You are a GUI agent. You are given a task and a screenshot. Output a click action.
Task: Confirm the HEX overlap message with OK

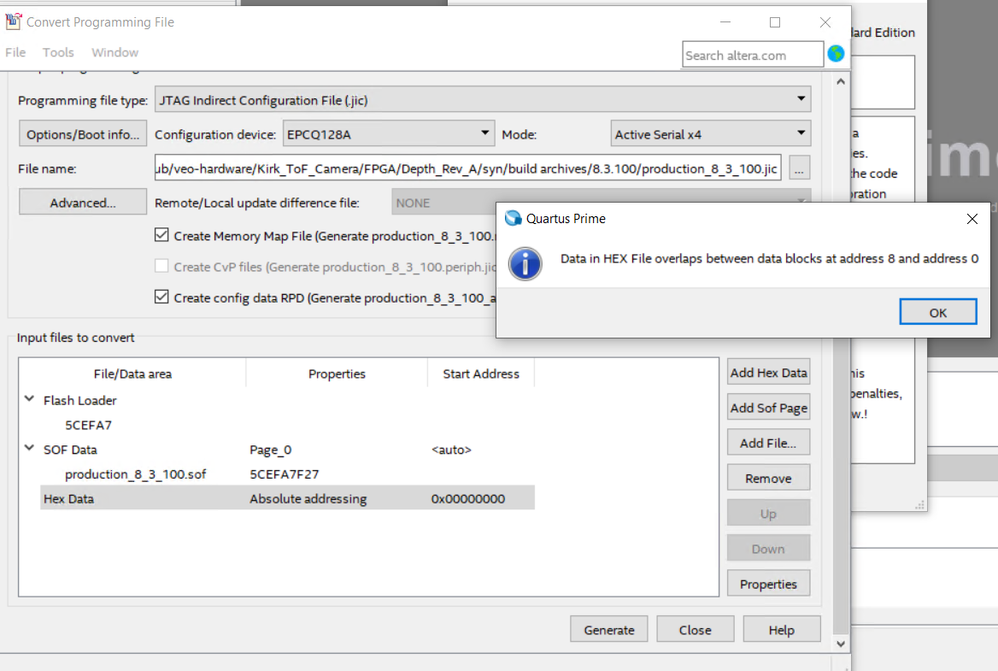[938, 312]
